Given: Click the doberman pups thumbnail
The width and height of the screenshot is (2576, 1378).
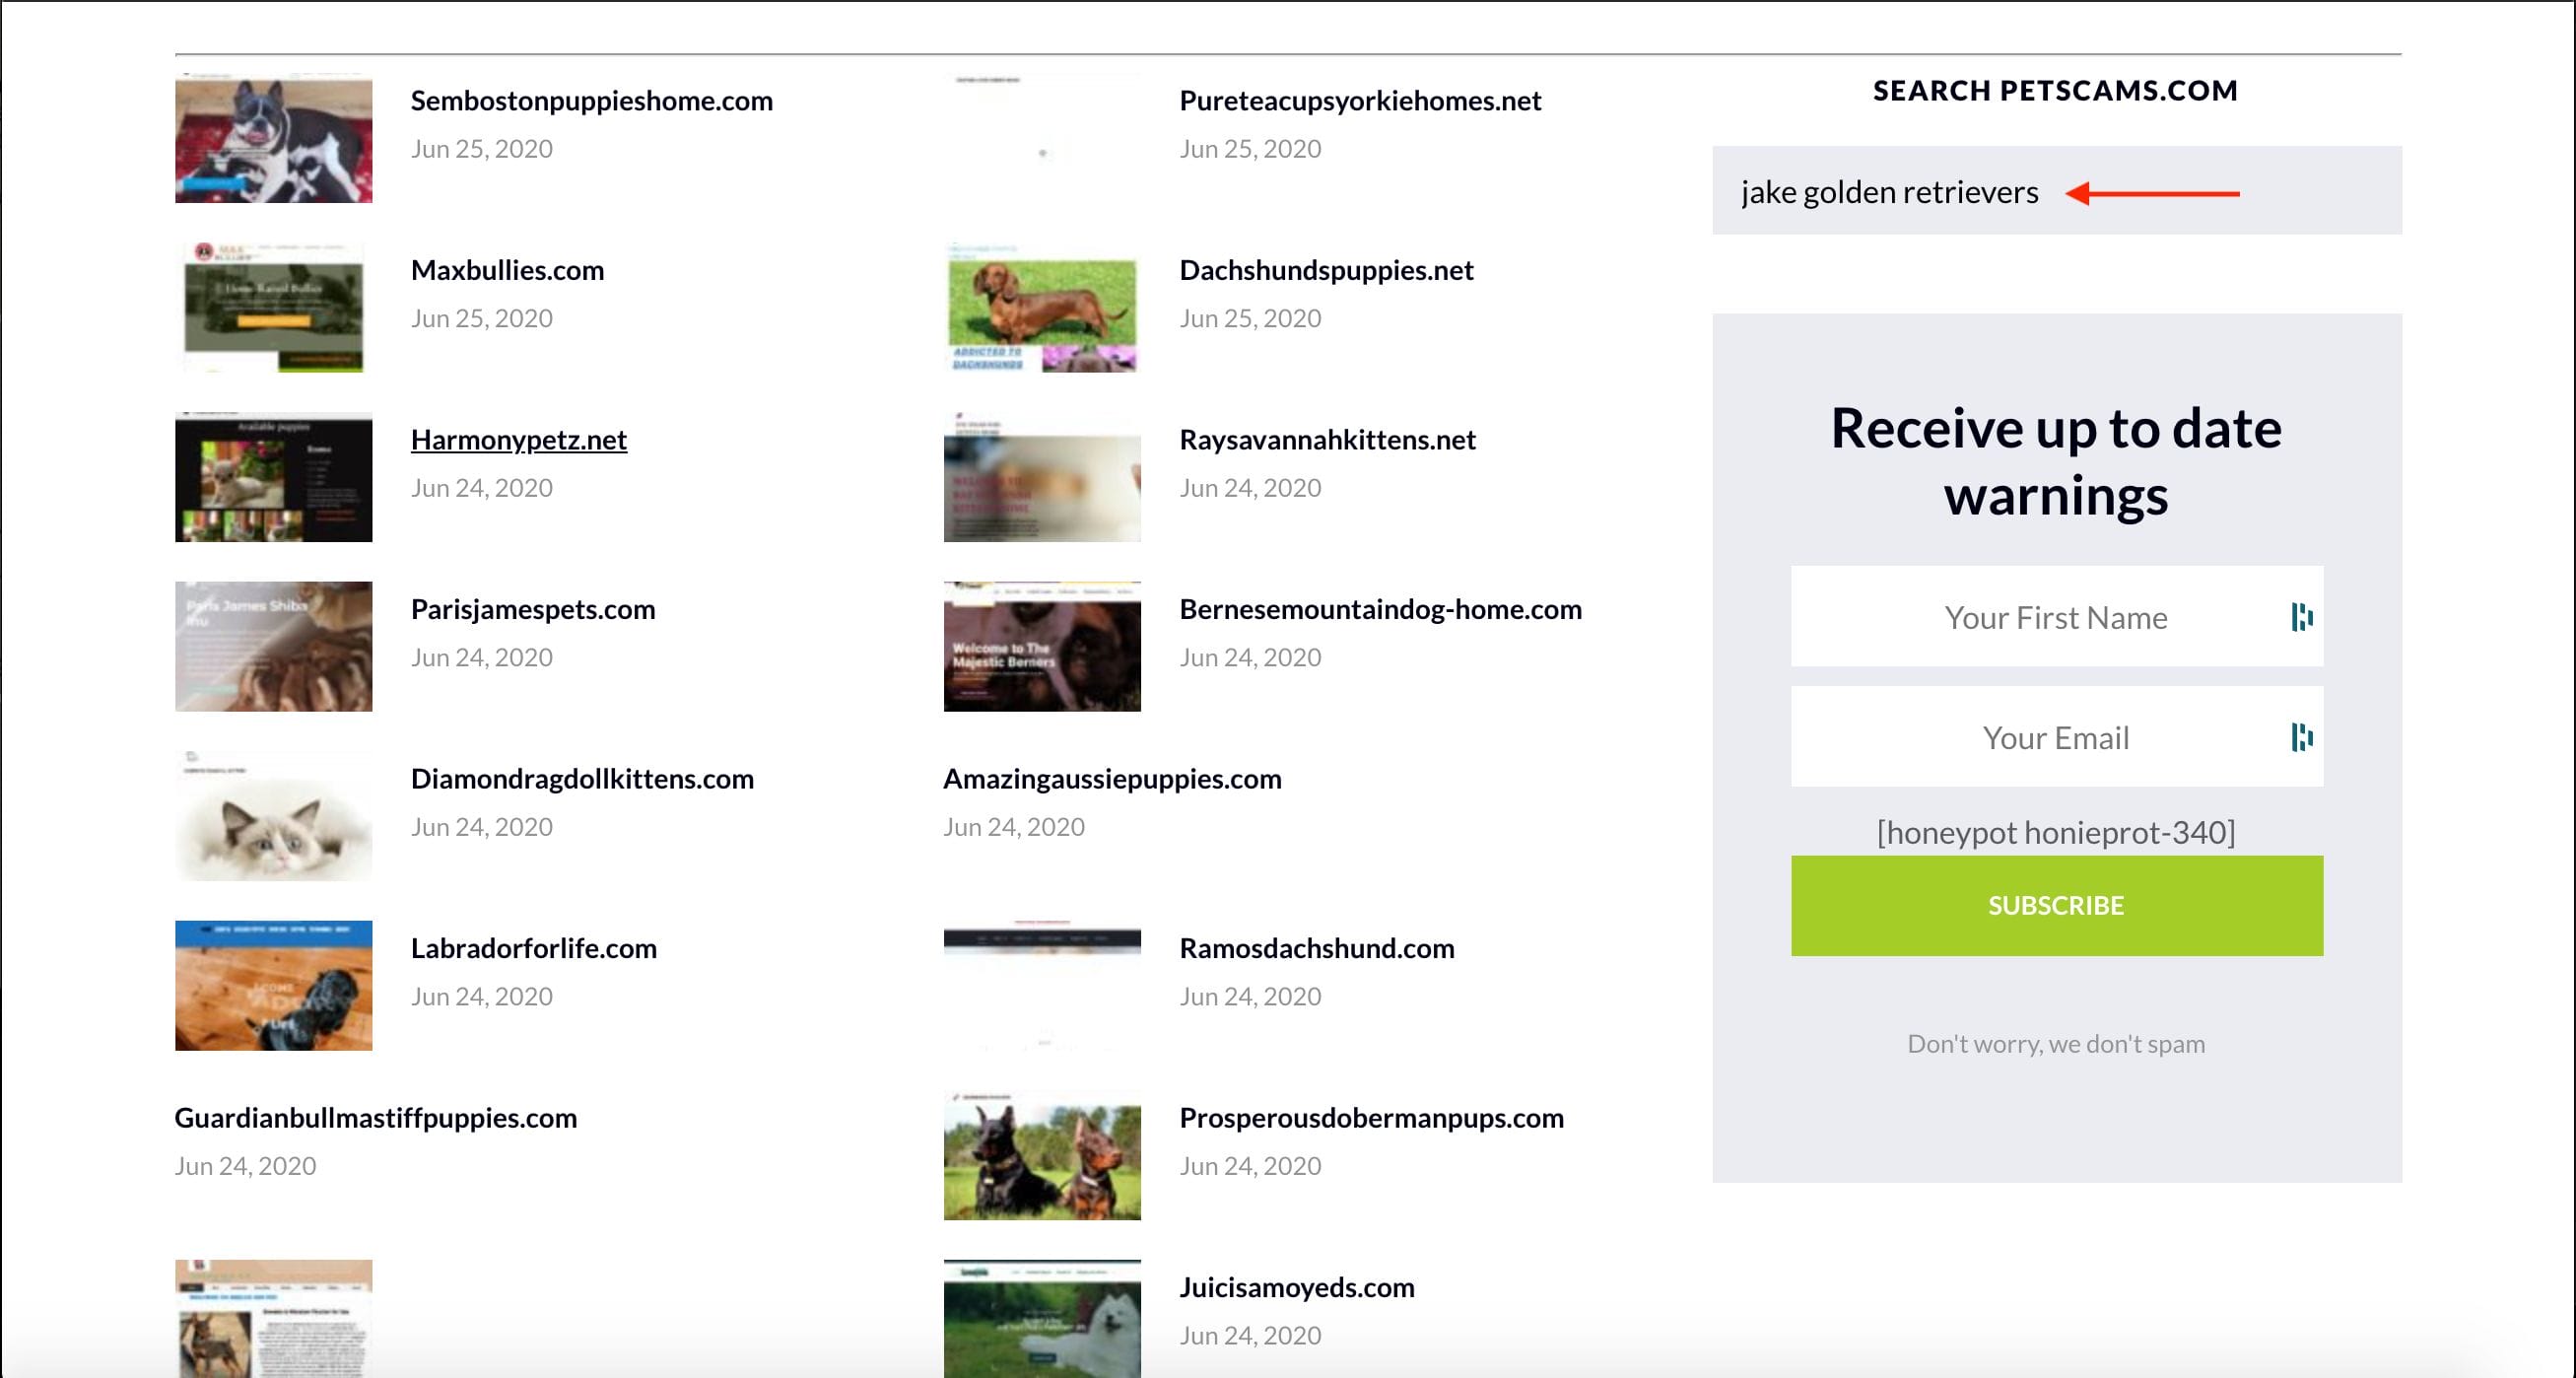Looking at the screenshot, I should 1041,1155.
